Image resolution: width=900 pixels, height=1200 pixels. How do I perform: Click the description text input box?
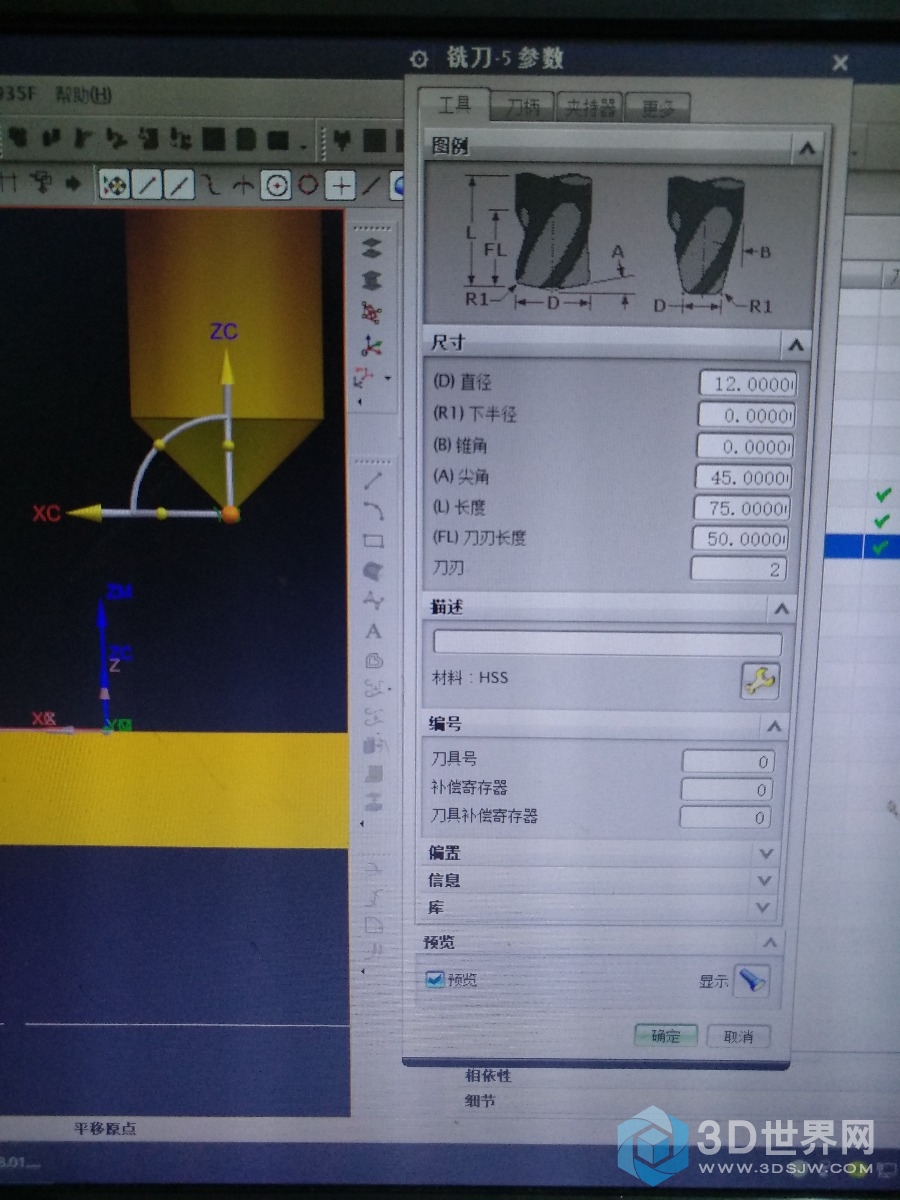608,644
